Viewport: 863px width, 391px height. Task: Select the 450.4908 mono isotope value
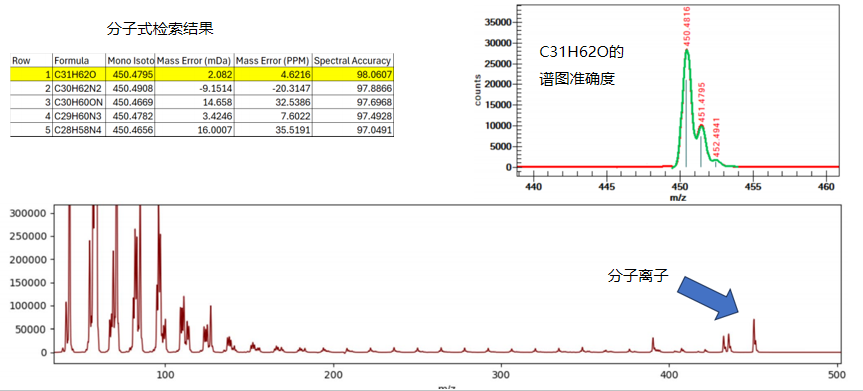coord(130,88)
